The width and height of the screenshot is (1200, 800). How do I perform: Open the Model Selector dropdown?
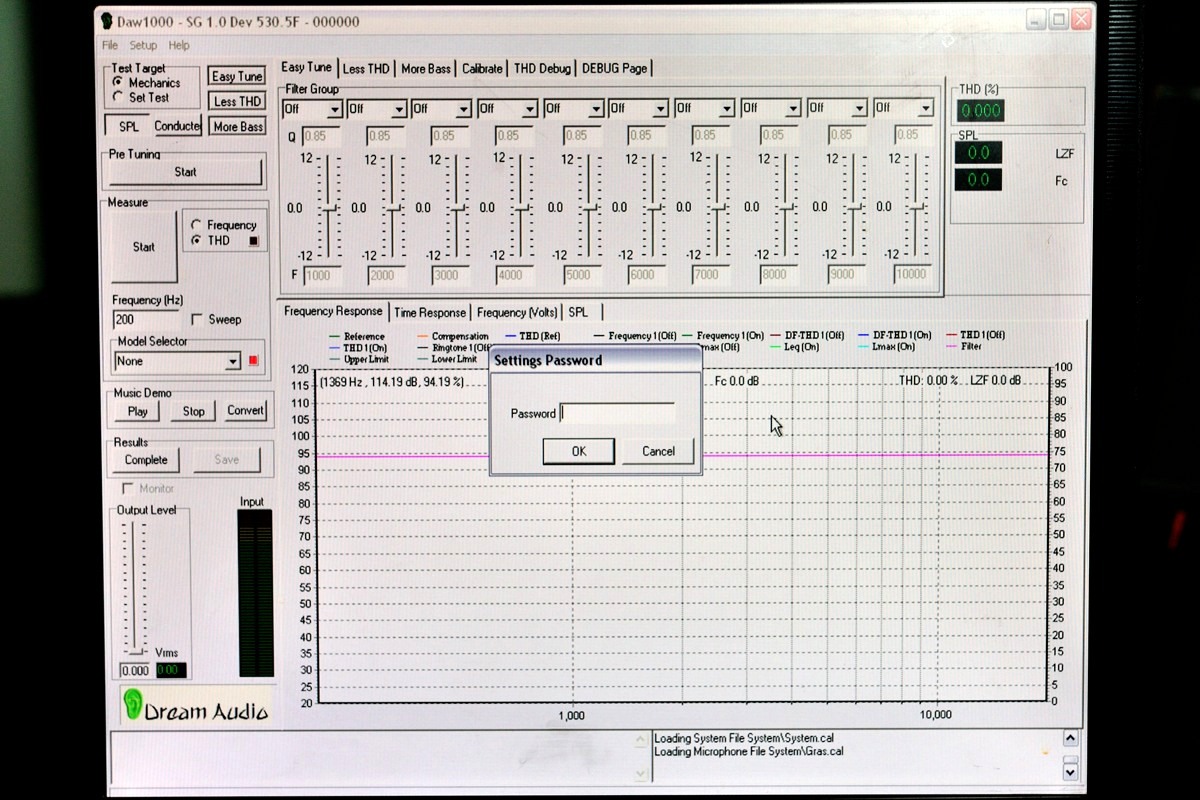(233, 362)
